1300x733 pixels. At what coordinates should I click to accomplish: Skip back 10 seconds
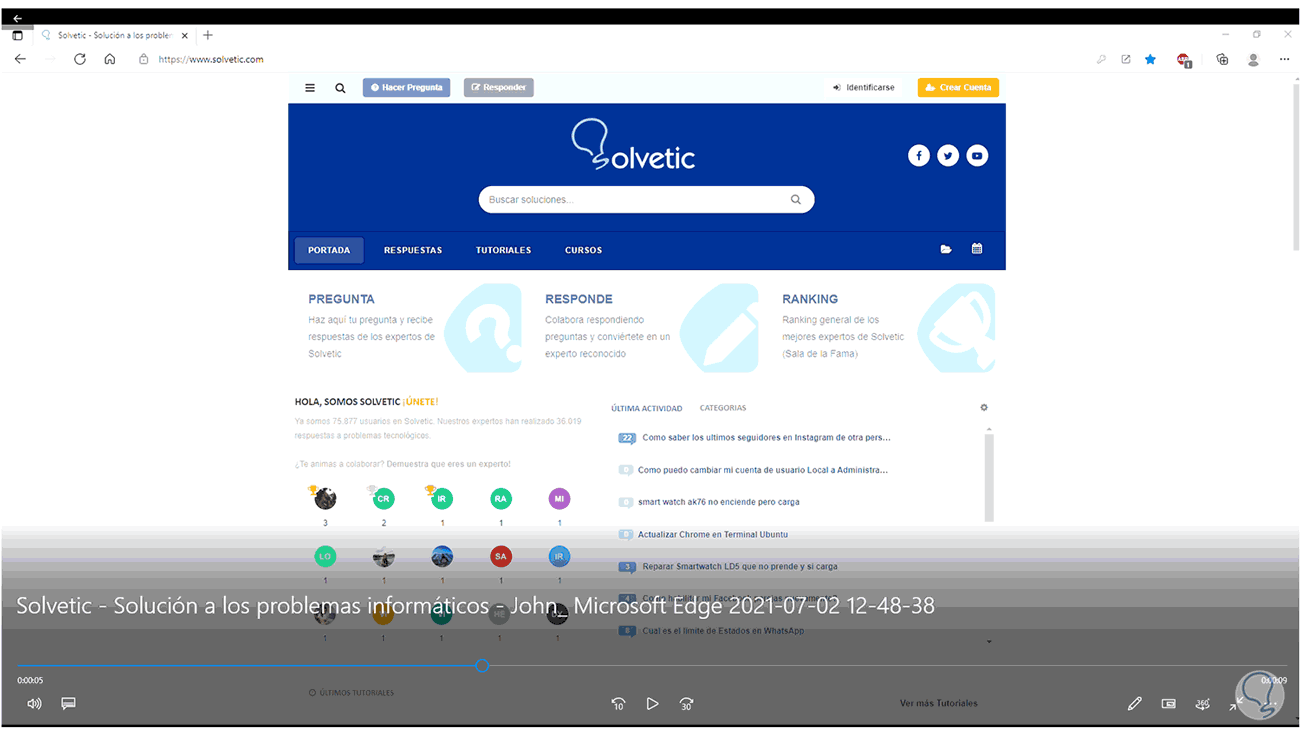coord(618,704)
